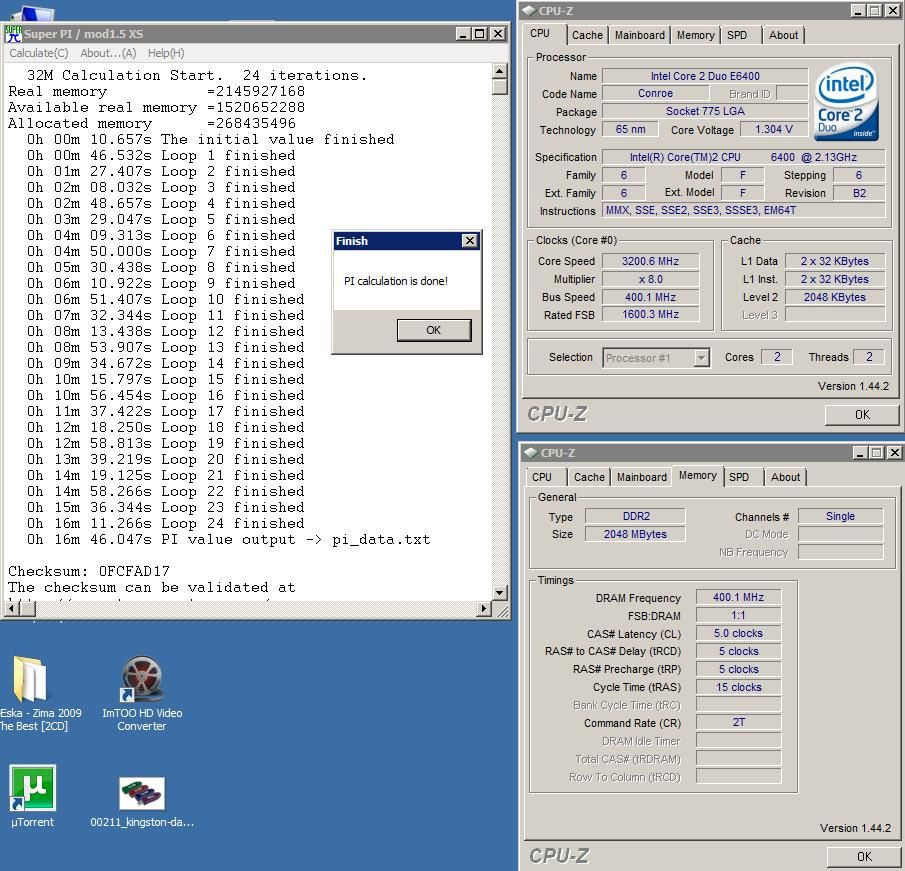This screenshot has width=905, height=871.
Task: Open the 00211_kingston image file icon
Action: pos(141,793)
